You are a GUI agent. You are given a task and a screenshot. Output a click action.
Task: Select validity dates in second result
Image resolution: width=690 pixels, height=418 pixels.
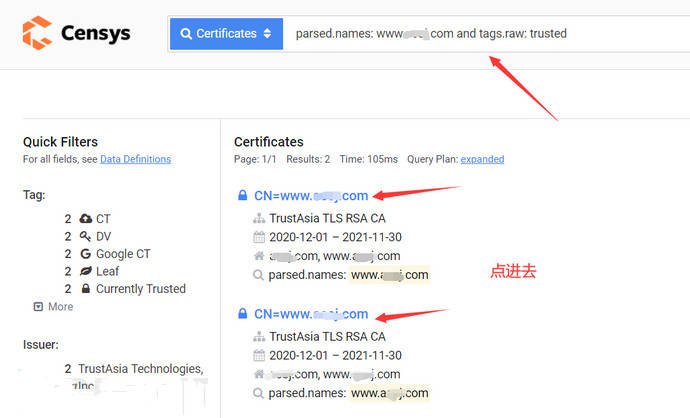click(x=335, y=356)
